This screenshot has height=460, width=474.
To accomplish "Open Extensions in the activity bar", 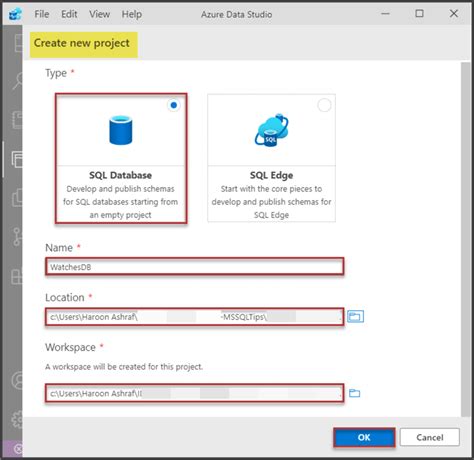I will tap(17, 276).
